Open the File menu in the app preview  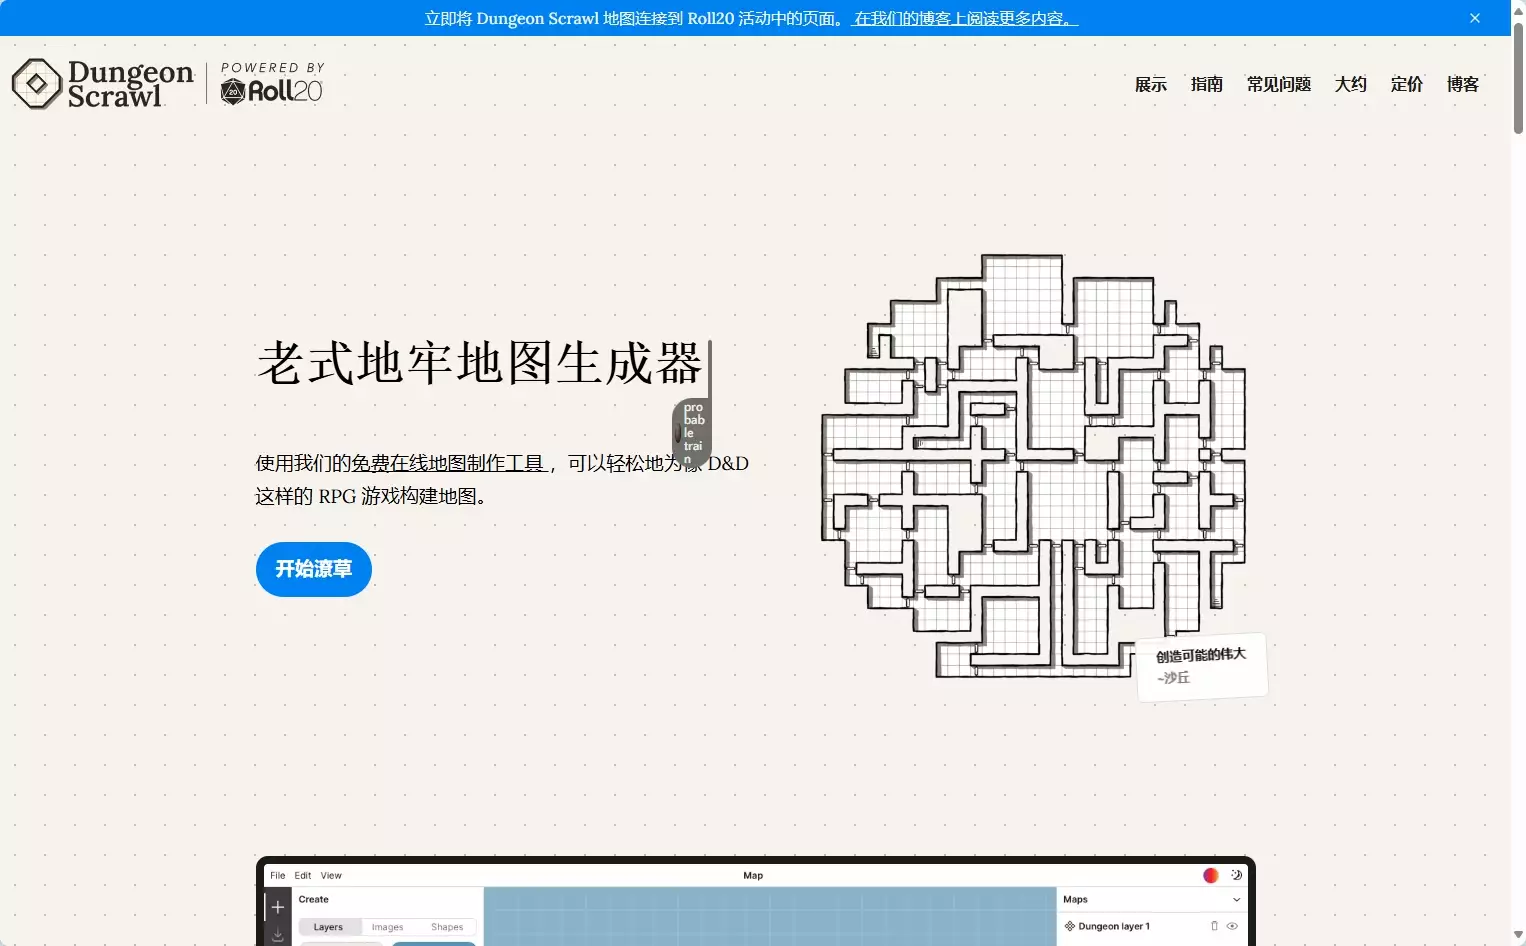pyautogui.click(x=278, y=875)
